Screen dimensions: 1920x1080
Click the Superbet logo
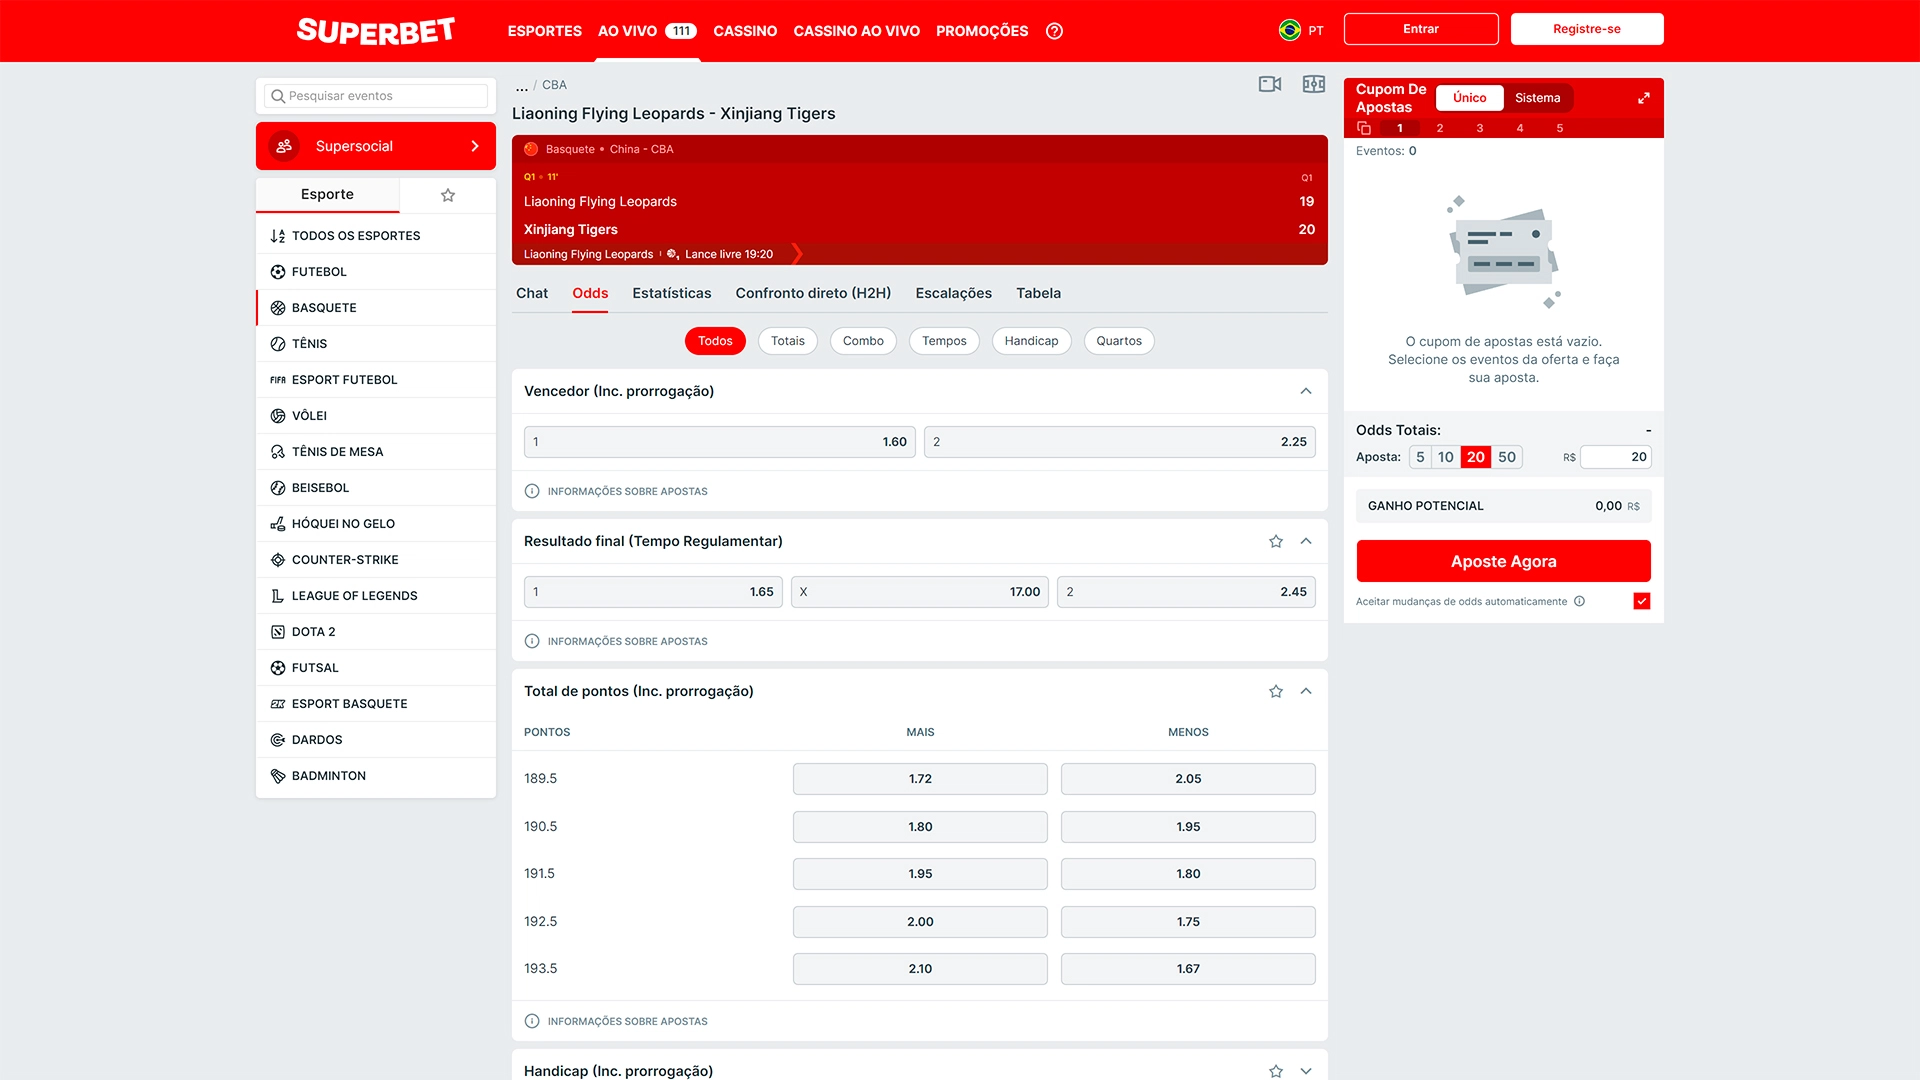[375, 31]
